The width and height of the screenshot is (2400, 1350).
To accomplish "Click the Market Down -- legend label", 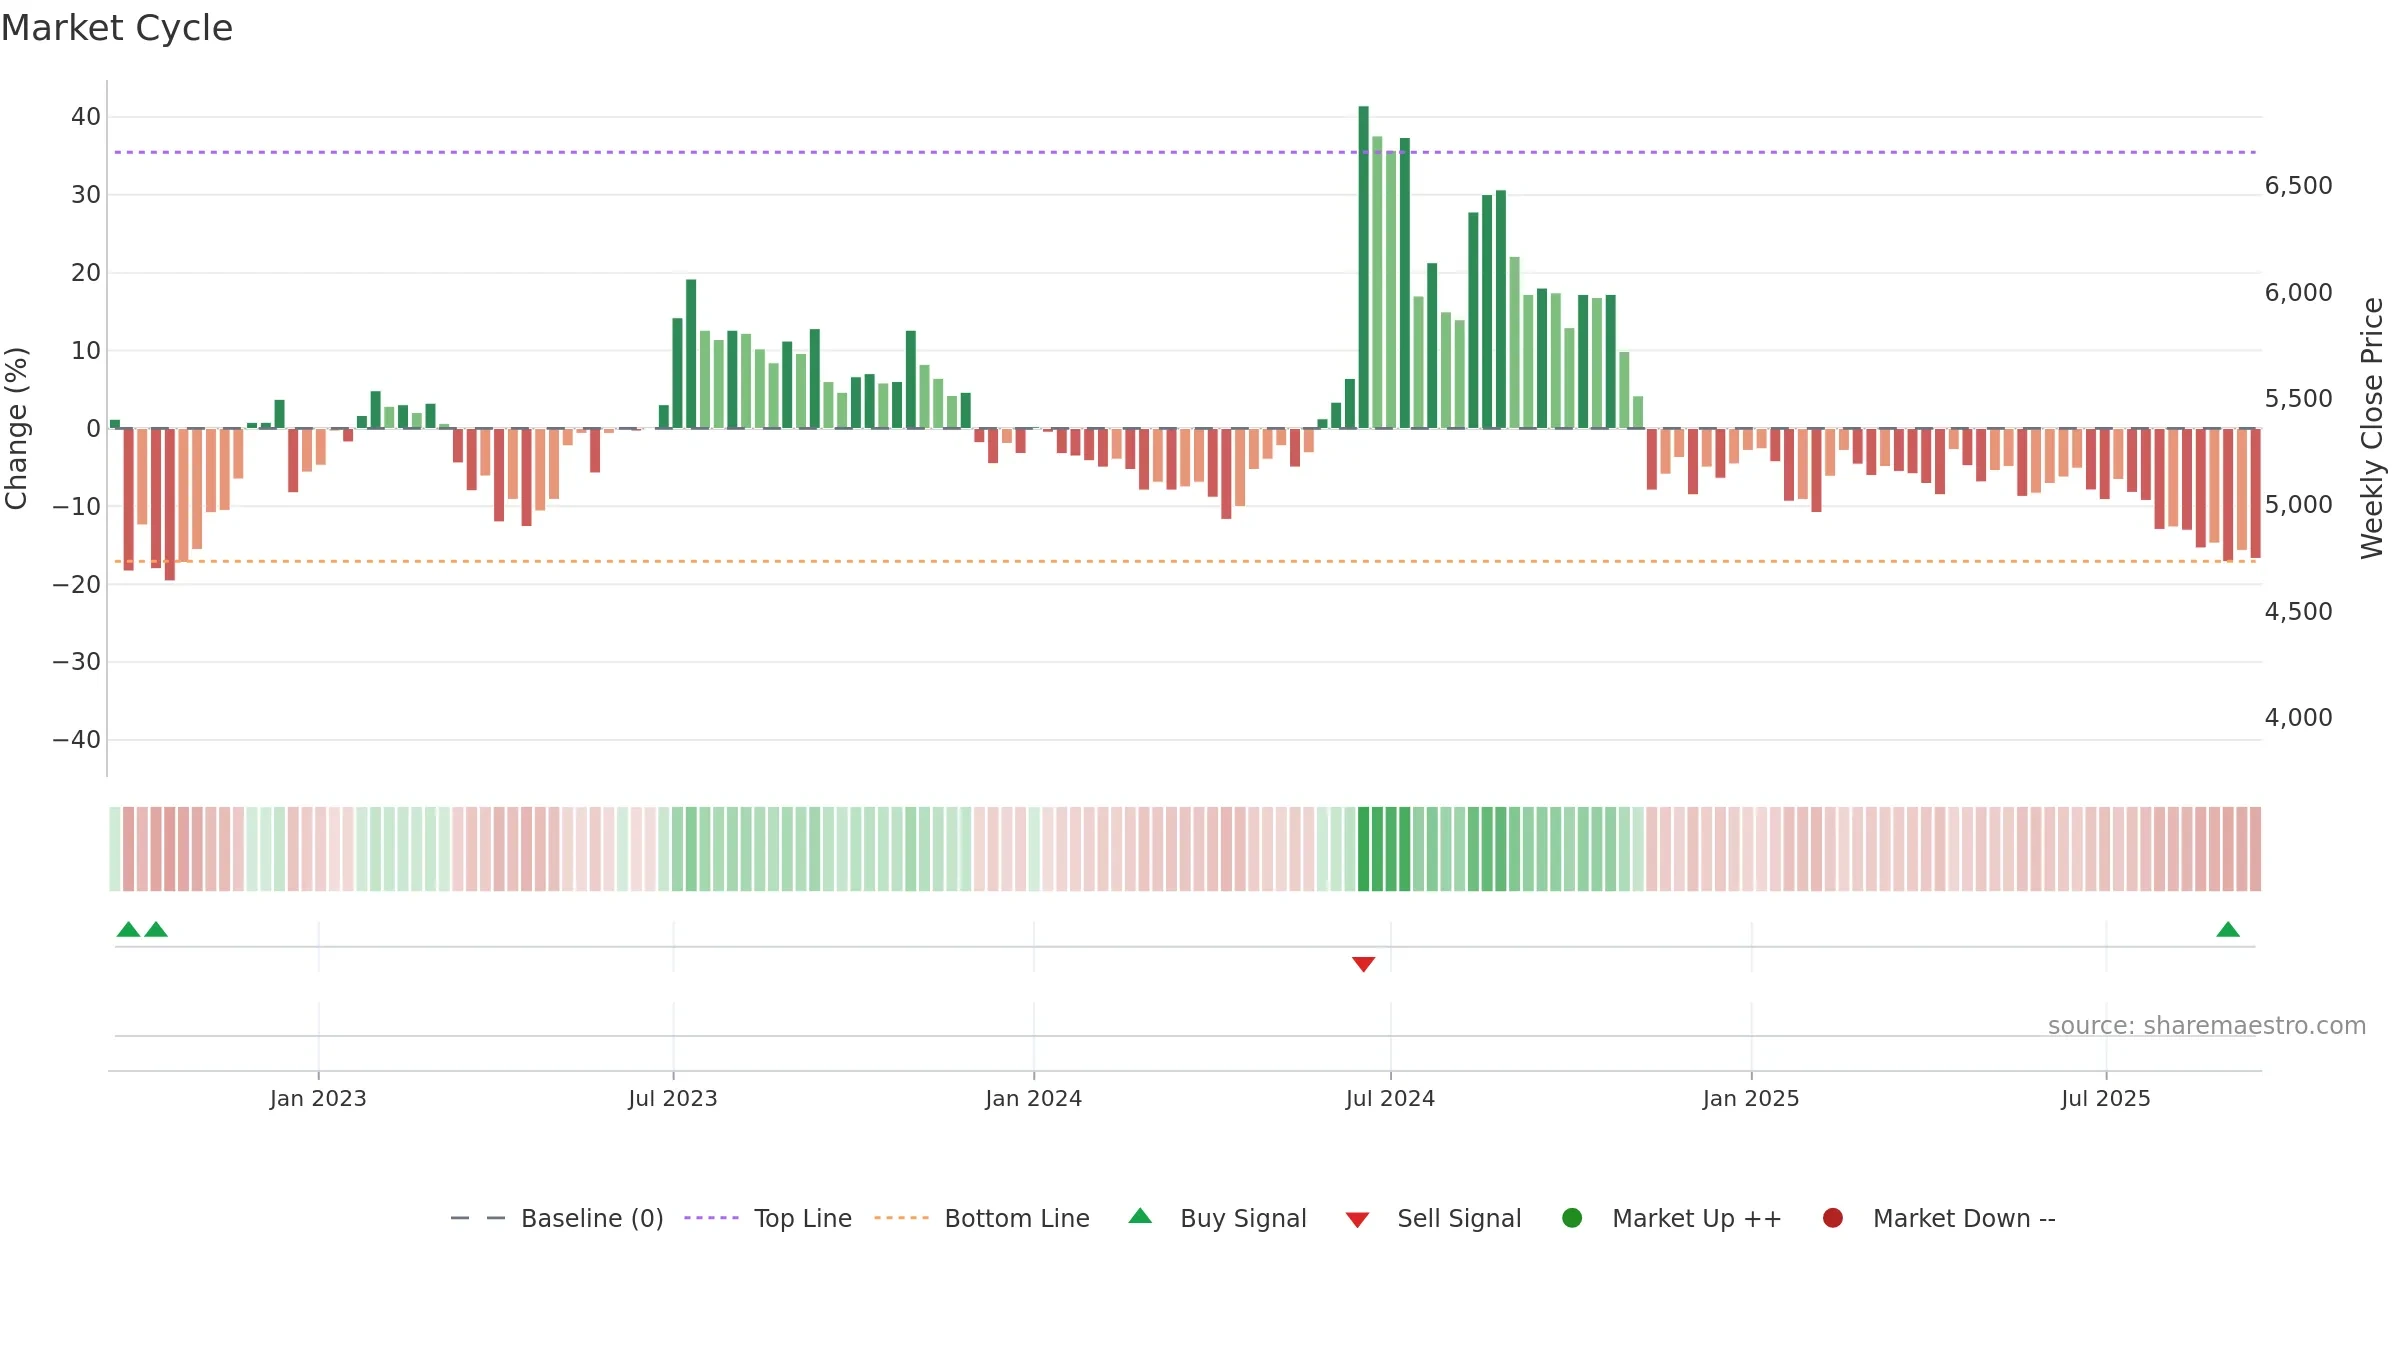I will 1964,1218.
